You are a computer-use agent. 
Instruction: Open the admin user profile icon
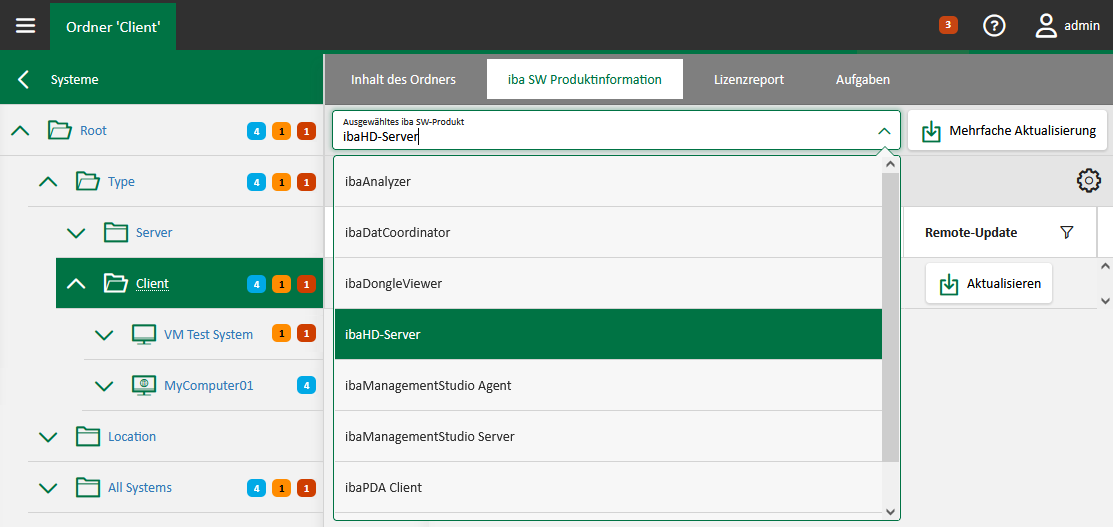point(1046,26)
